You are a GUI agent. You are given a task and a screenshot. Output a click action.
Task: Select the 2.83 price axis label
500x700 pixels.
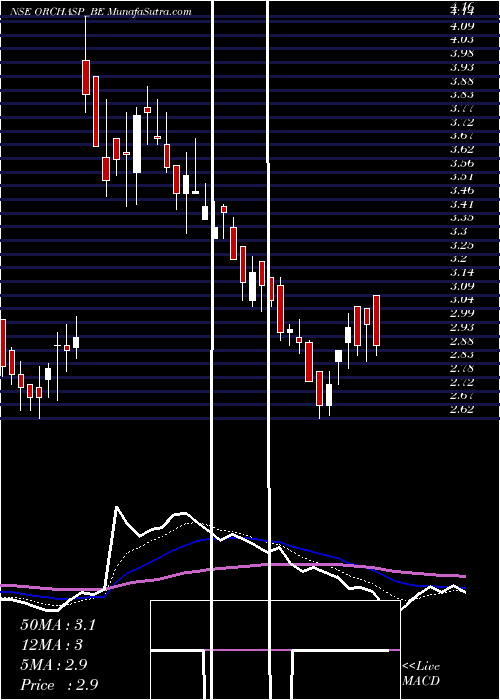coord(462,354)
